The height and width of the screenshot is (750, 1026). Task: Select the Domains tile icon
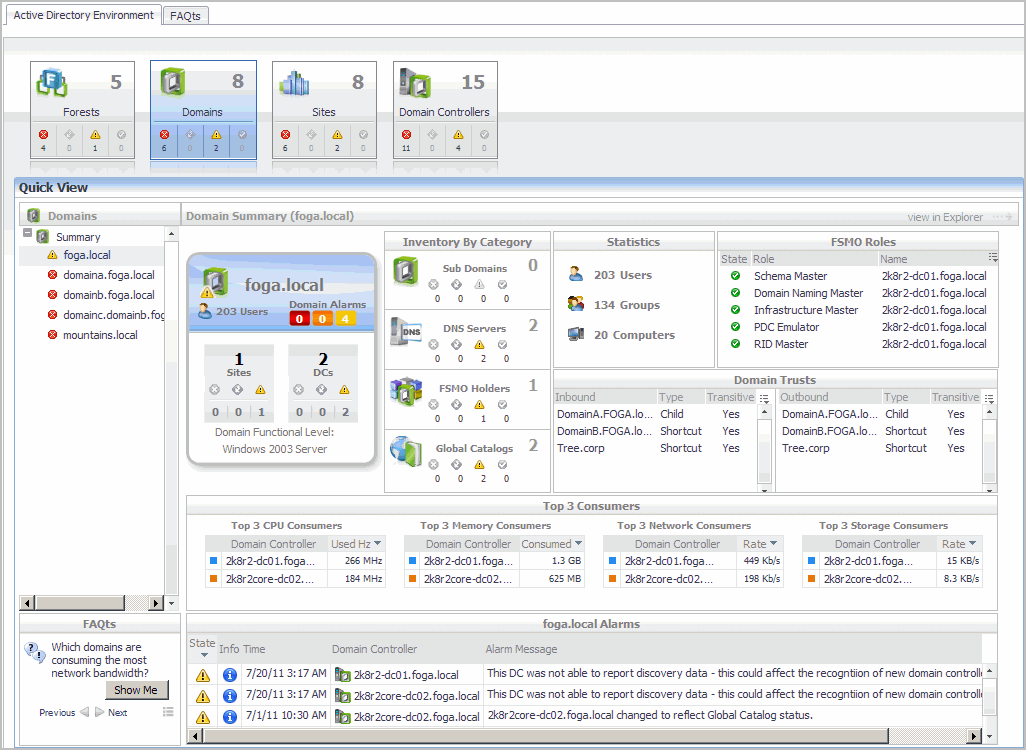173,82
